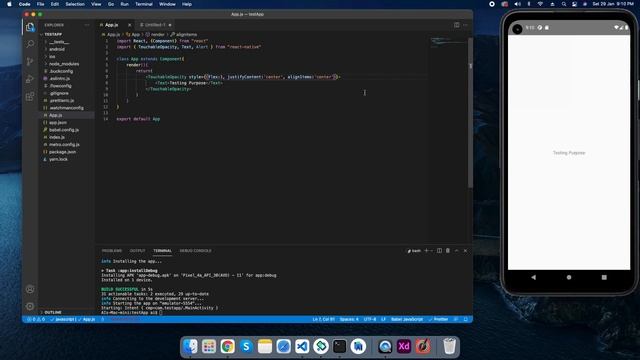Viewport: 640px width, 360px height.
Task: Select App.js in the file explorer
Action: point(56,116)
